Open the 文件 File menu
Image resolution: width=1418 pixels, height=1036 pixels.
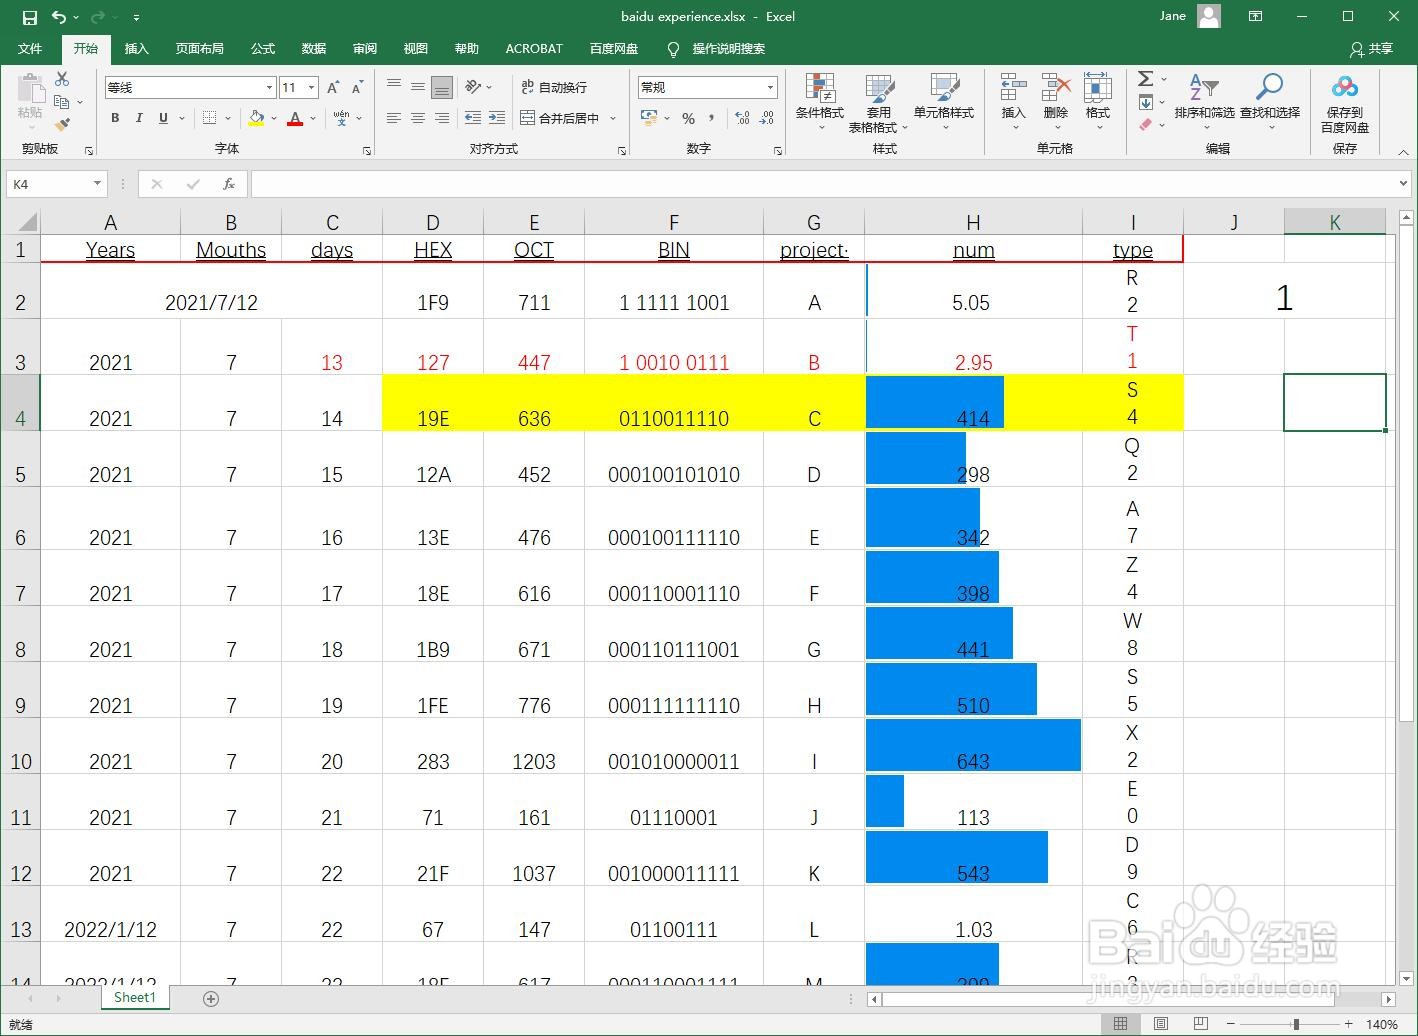[30, 48]
